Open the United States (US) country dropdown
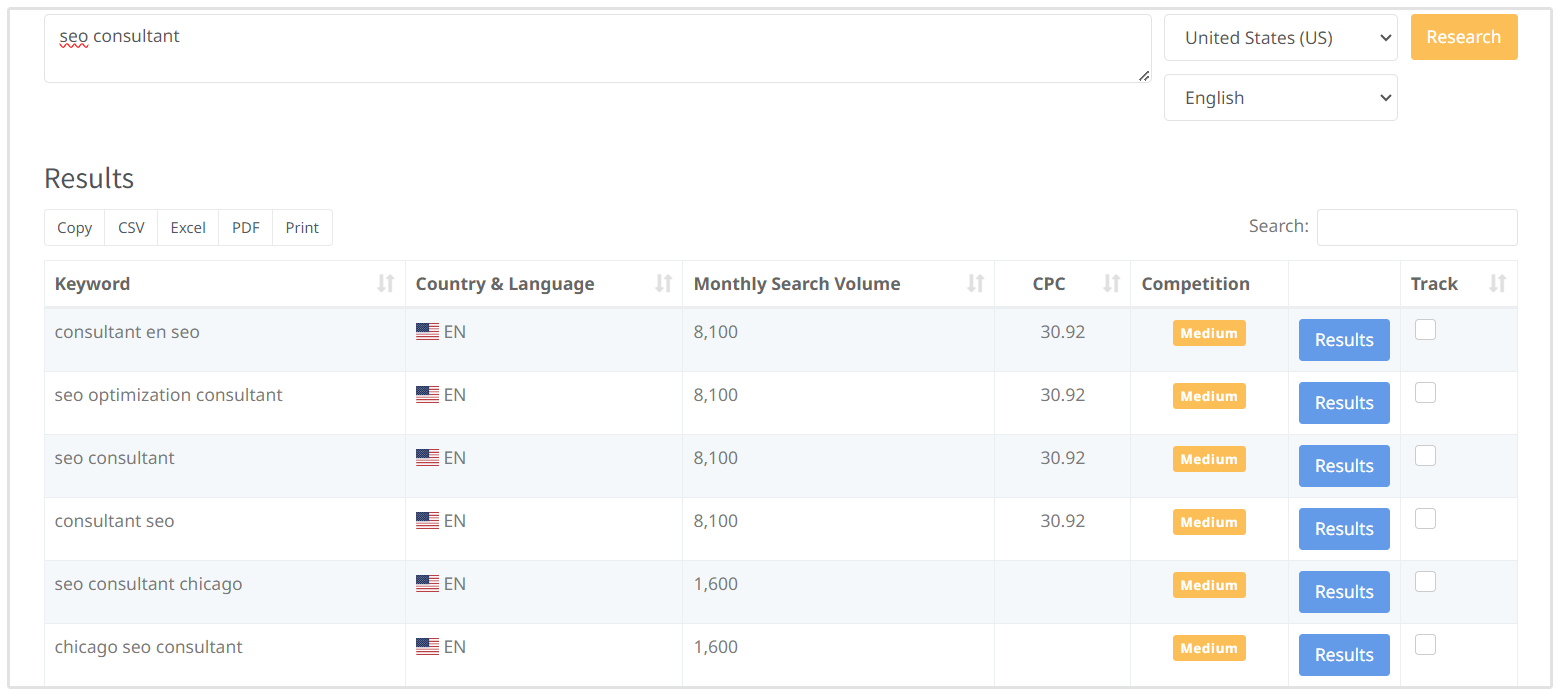The image size is (1560, 696). 1280,38
